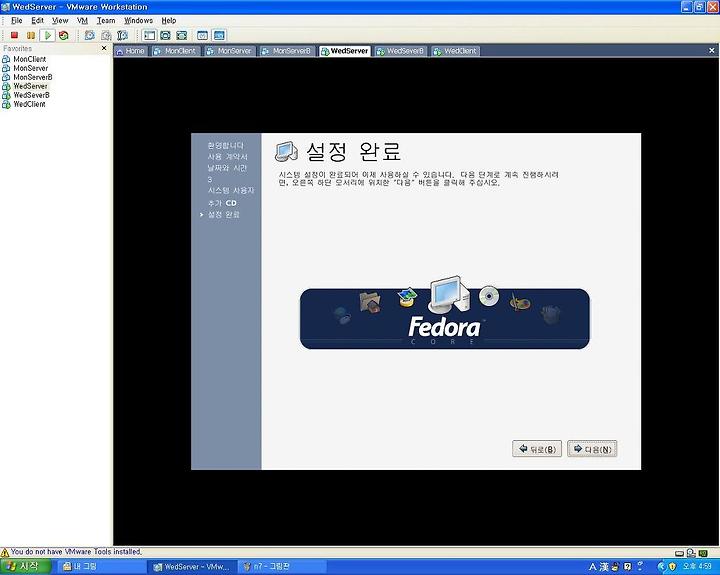720x575 pixels.
Task: Click the hard disk status bar icon
Action: click(x=679, y=553)
